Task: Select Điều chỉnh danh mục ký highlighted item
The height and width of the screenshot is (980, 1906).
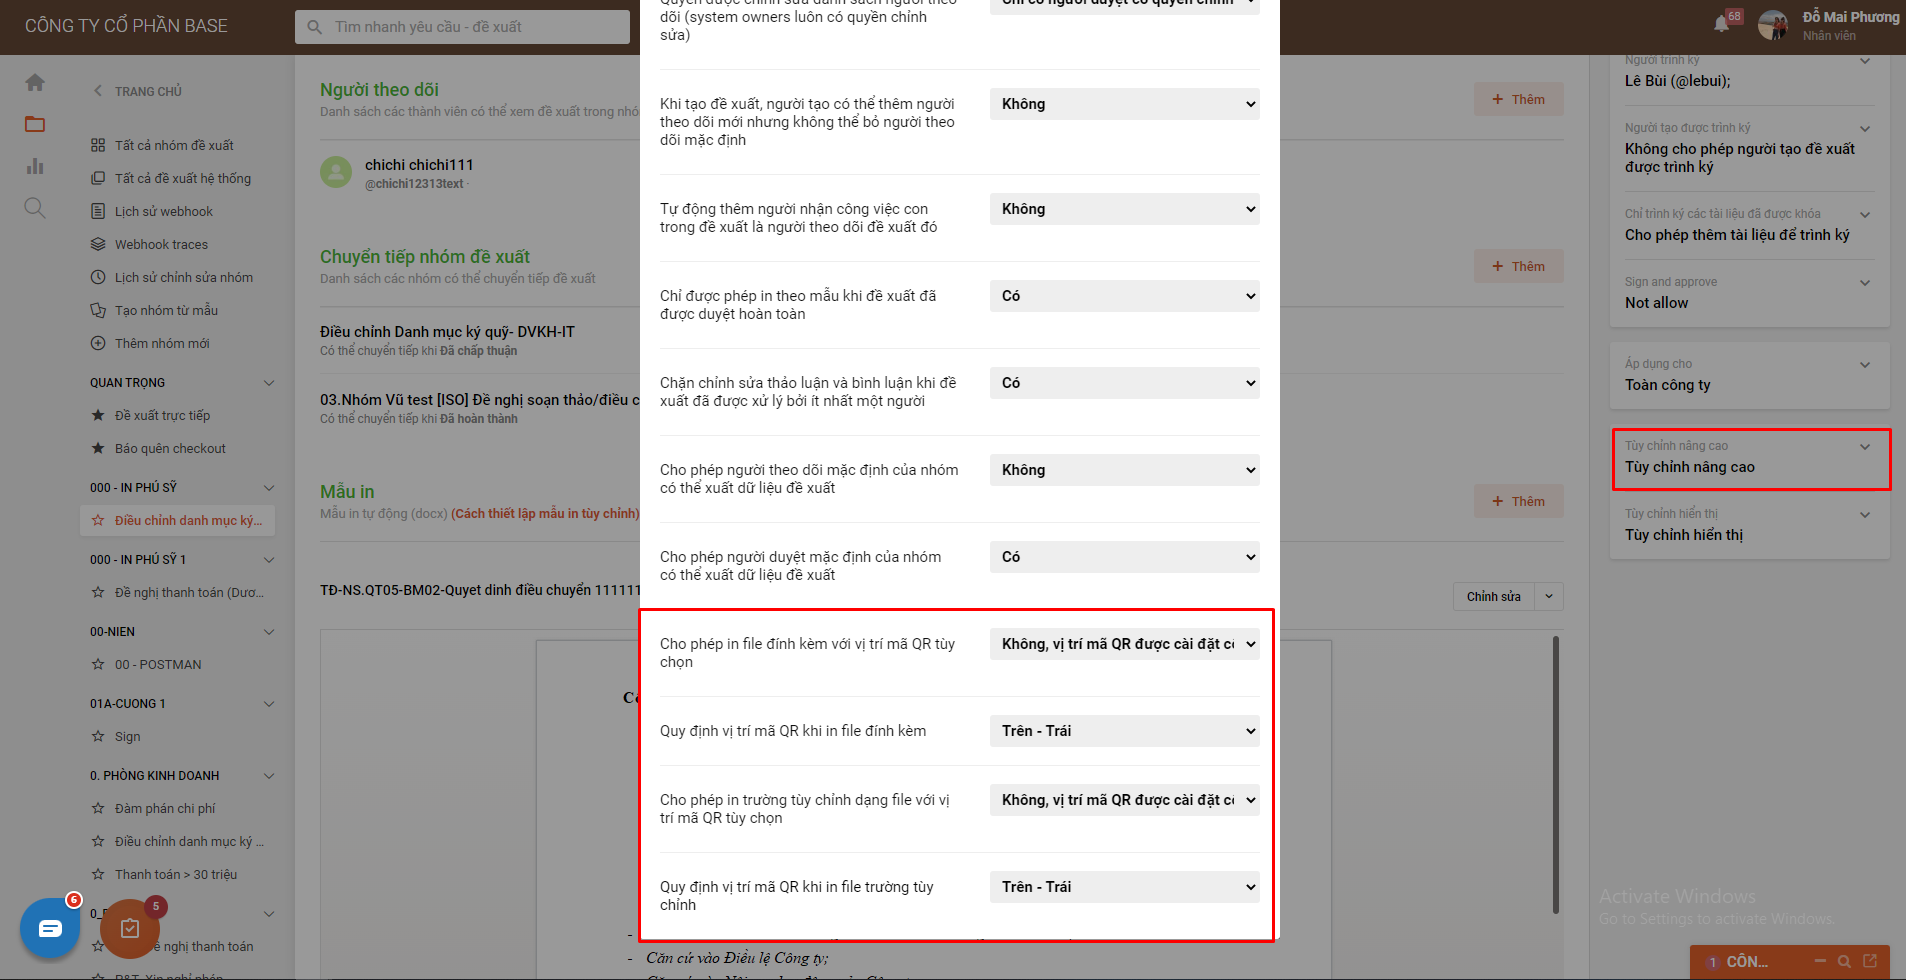Action: [178, 520]
